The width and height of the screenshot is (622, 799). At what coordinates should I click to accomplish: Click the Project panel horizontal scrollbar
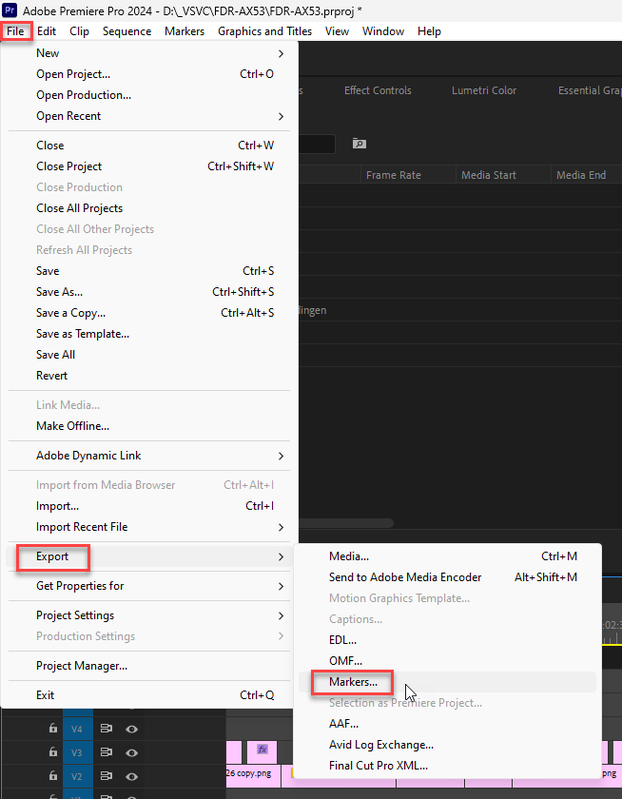coord(346,523)
